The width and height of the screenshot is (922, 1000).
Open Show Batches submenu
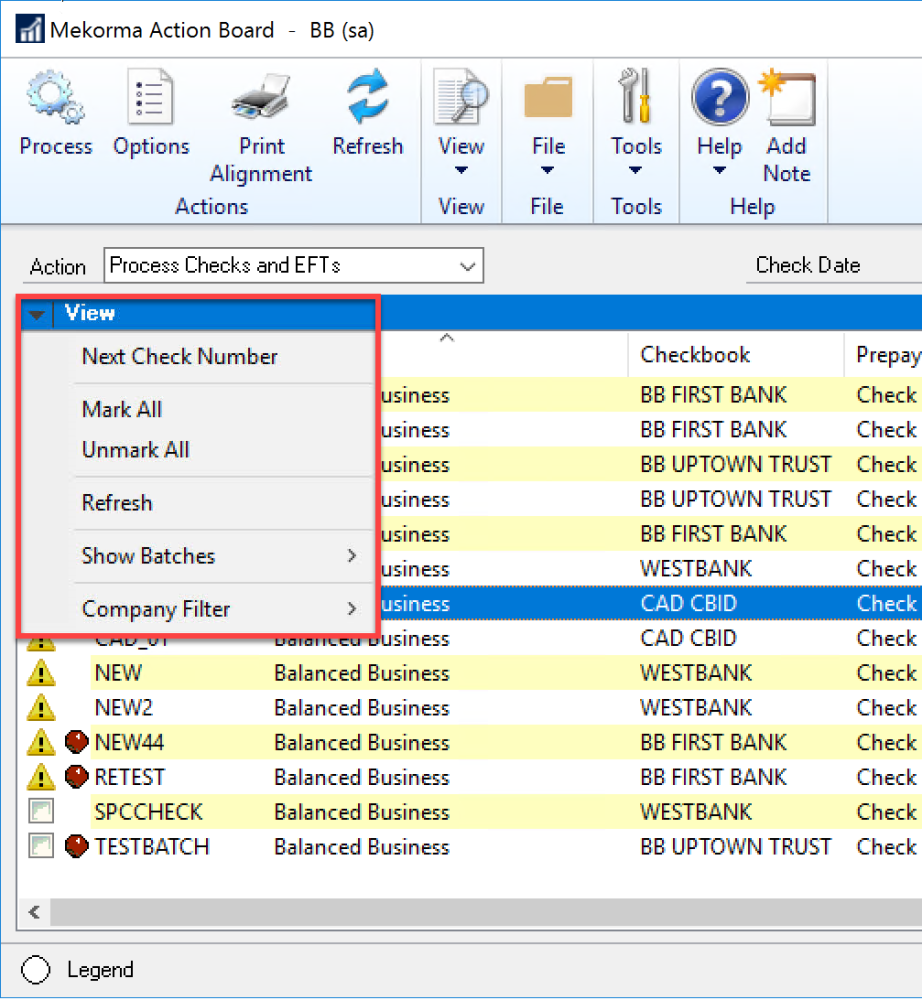[220, 556]
